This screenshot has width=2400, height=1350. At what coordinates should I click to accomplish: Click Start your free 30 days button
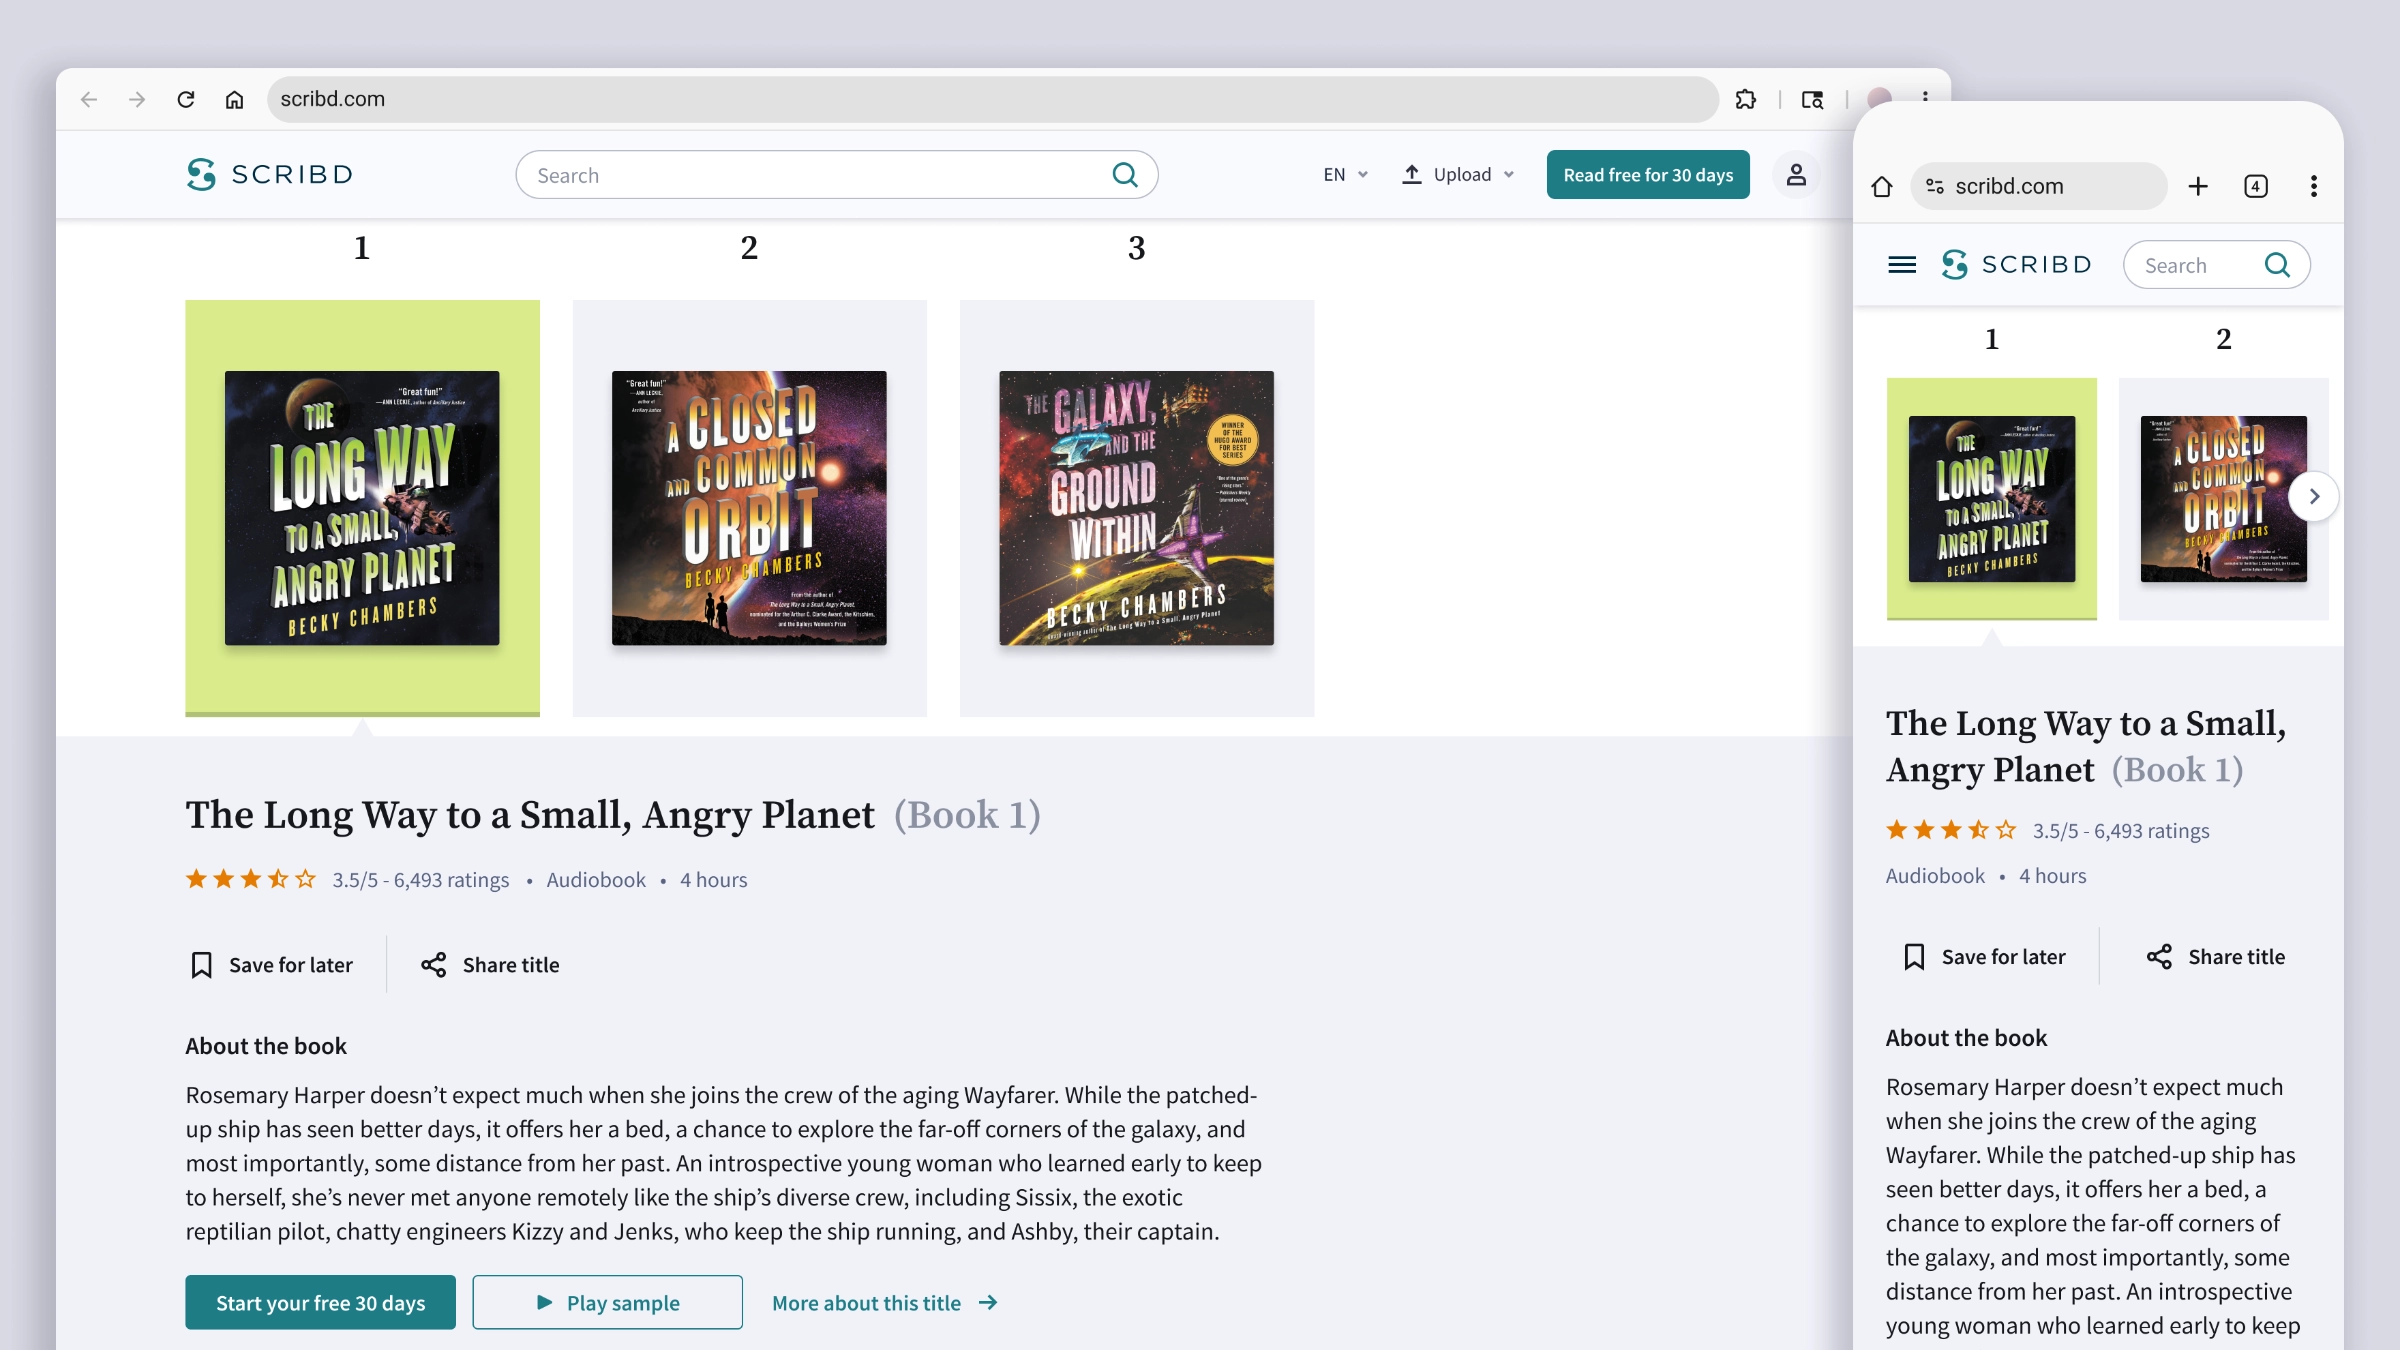(320, 1302)
